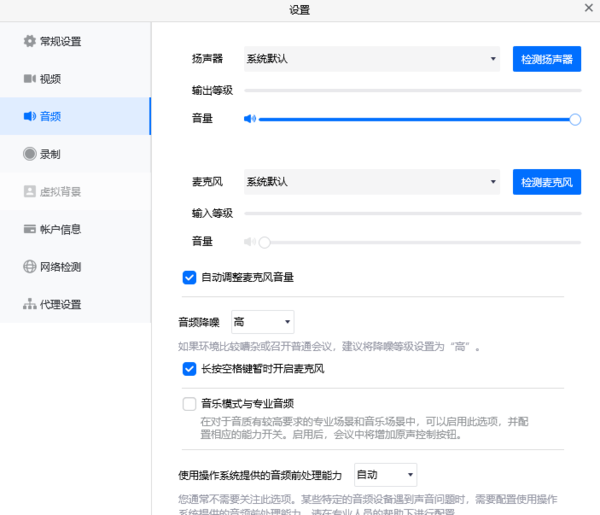Click the camera icon beside 视频
Screen dimensions: 600x515
coord(29,79)
